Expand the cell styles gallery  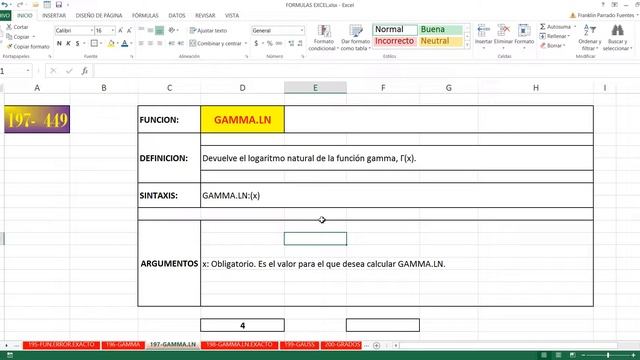[467, 46]
